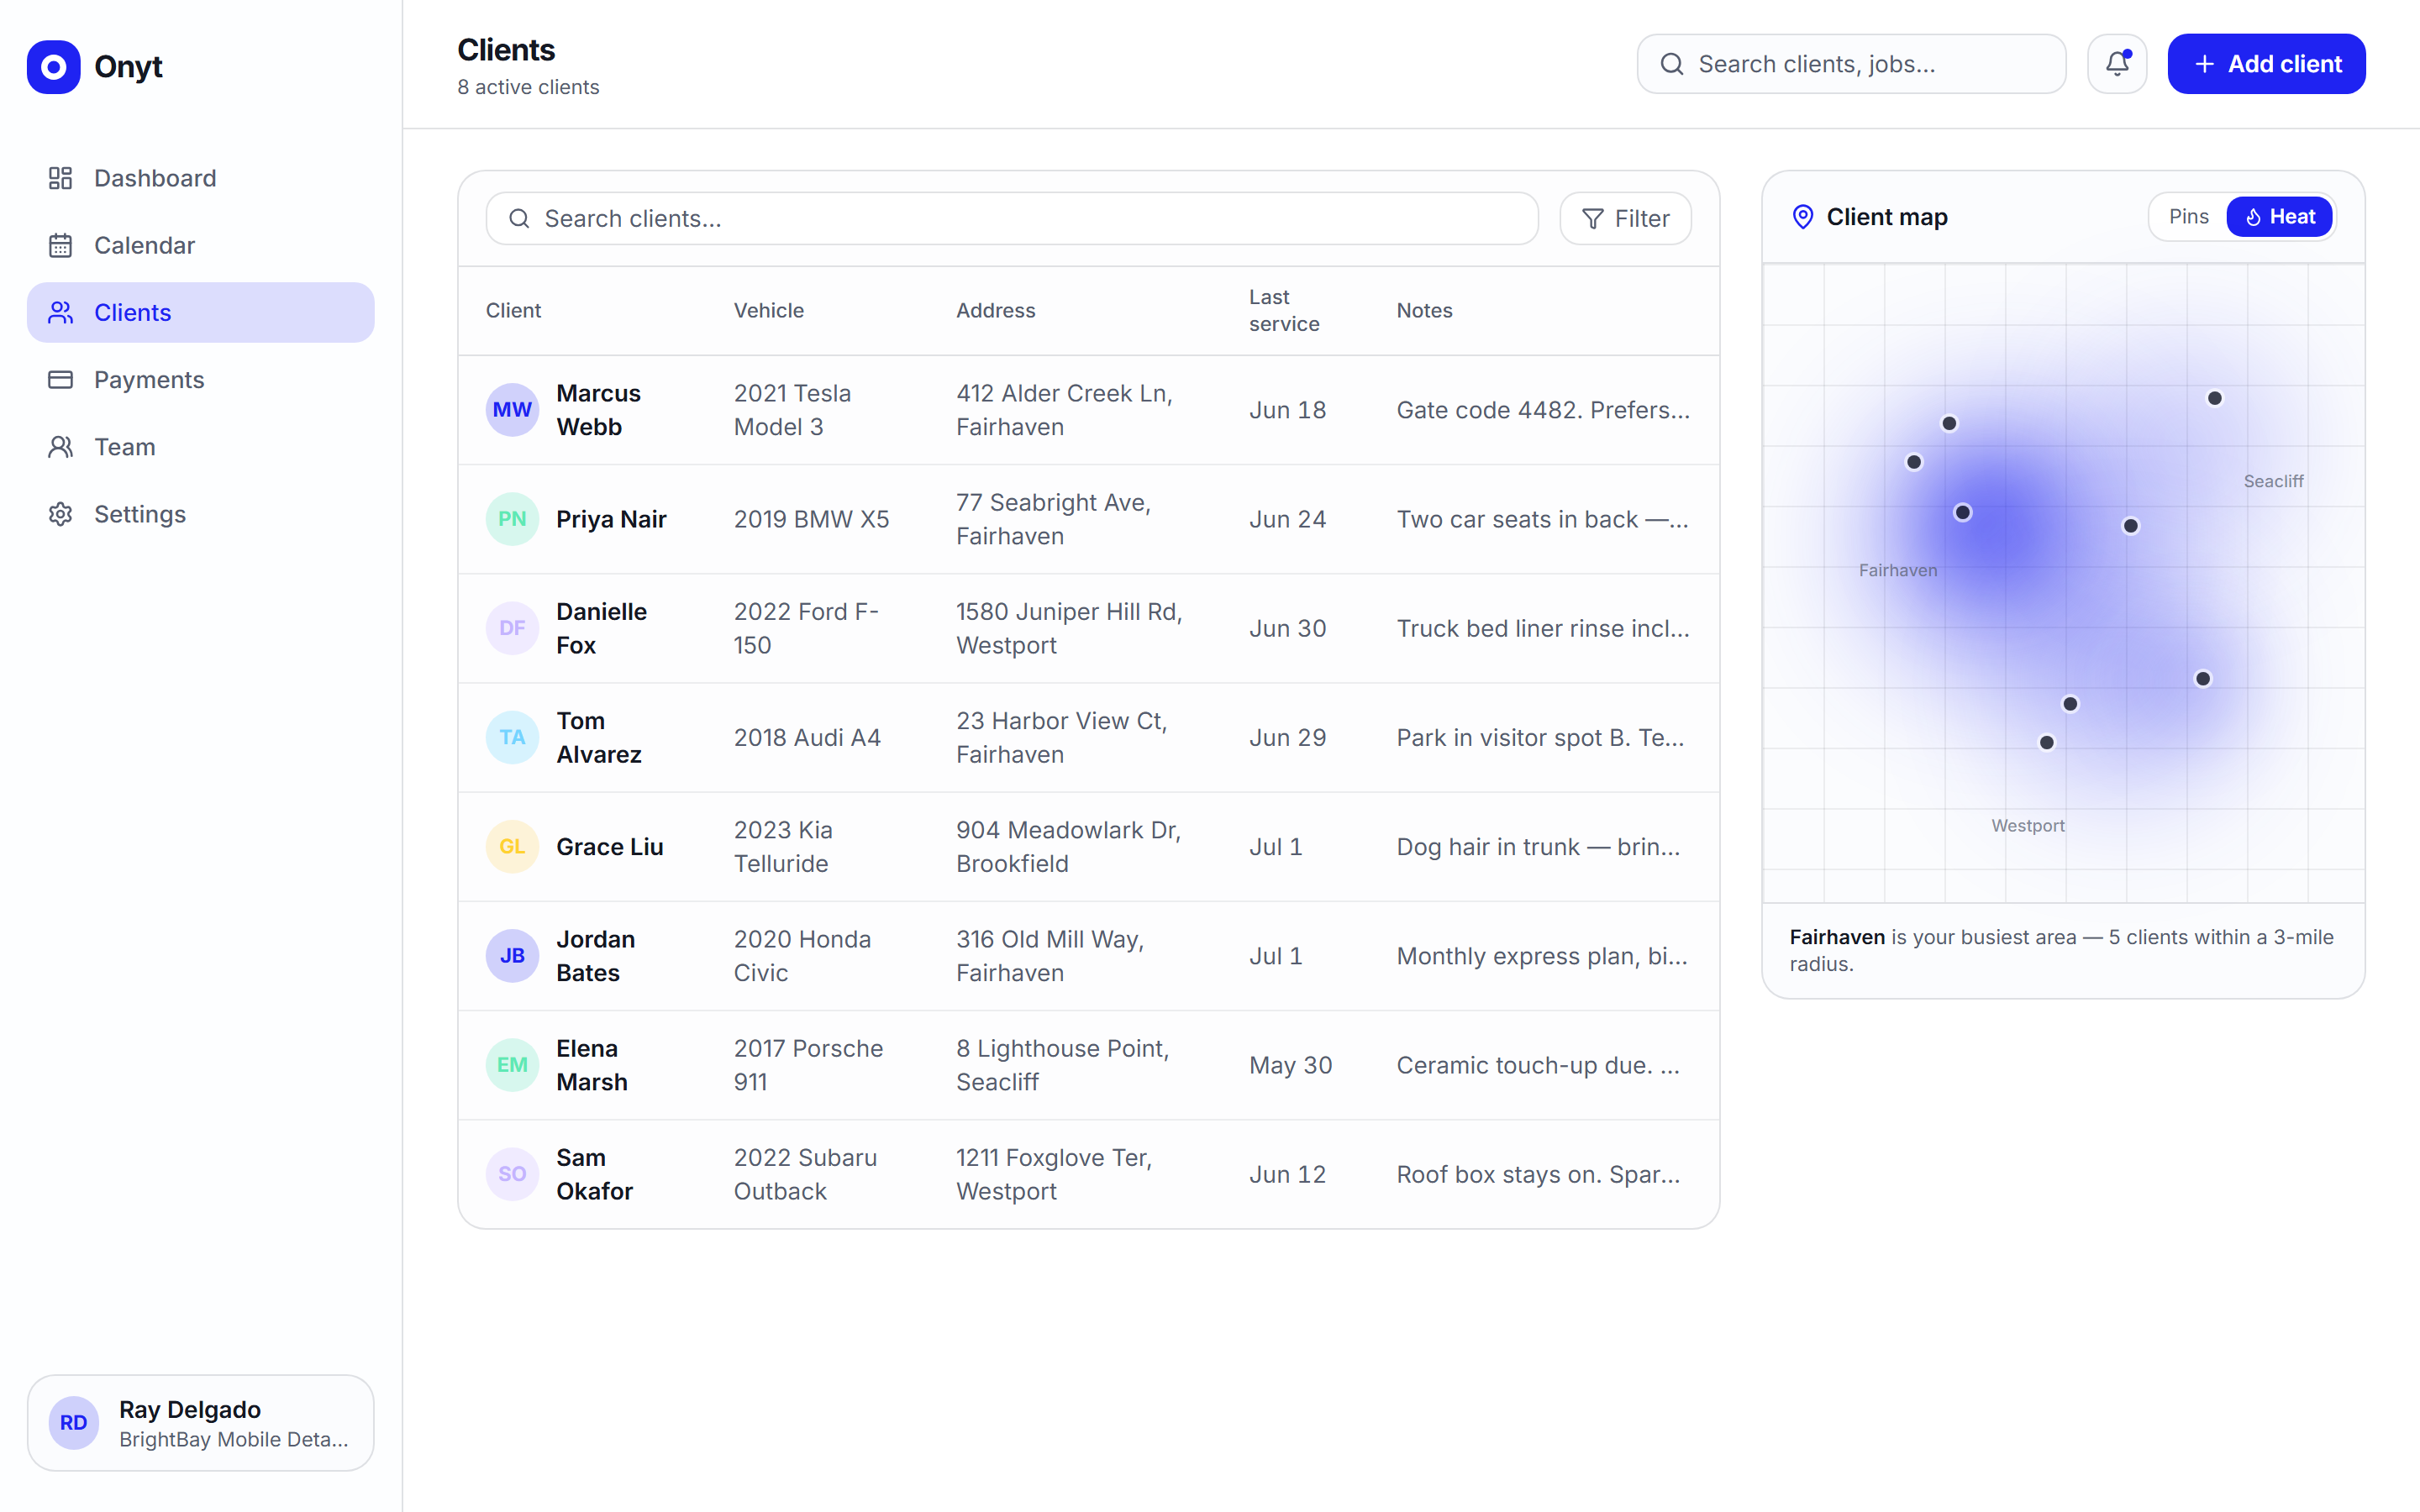Click the DF avatar for Danielle Fox
The height and width of the screenshot is (1512, 2420).
coord(512,628)
